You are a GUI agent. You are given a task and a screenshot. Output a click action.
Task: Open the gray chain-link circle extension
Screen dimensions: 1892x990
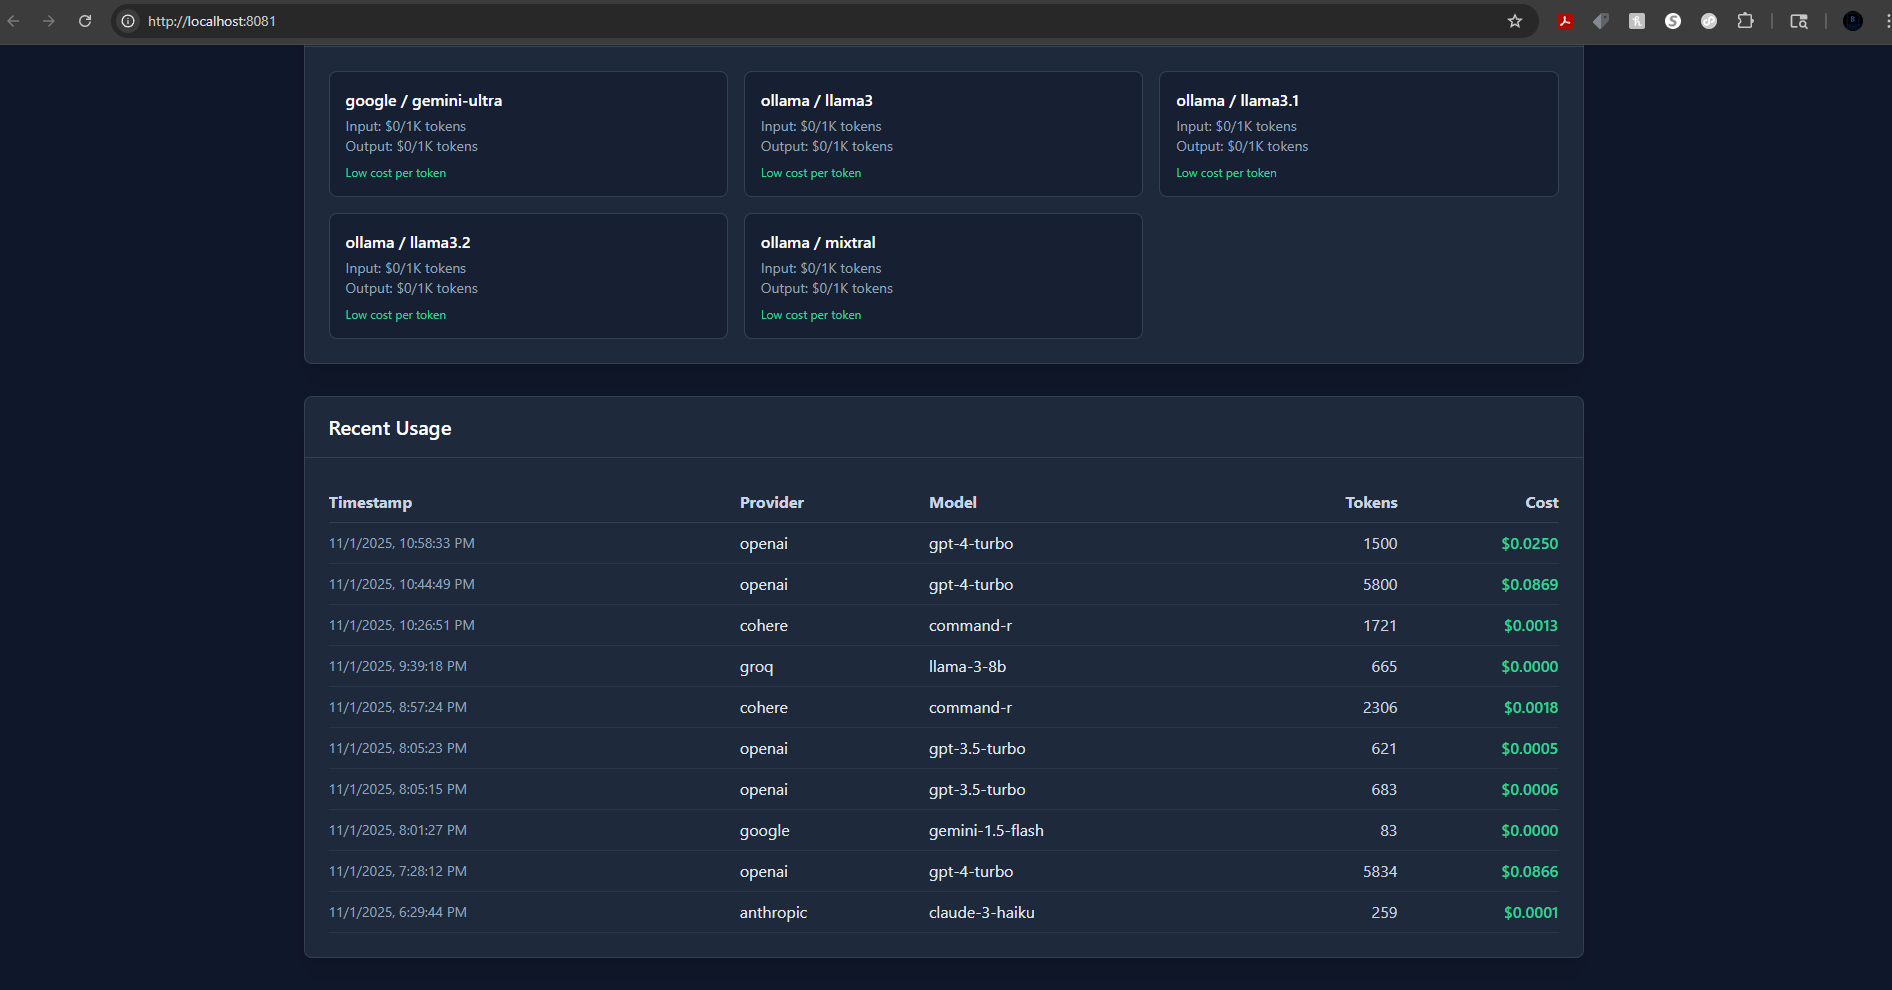1709,21
